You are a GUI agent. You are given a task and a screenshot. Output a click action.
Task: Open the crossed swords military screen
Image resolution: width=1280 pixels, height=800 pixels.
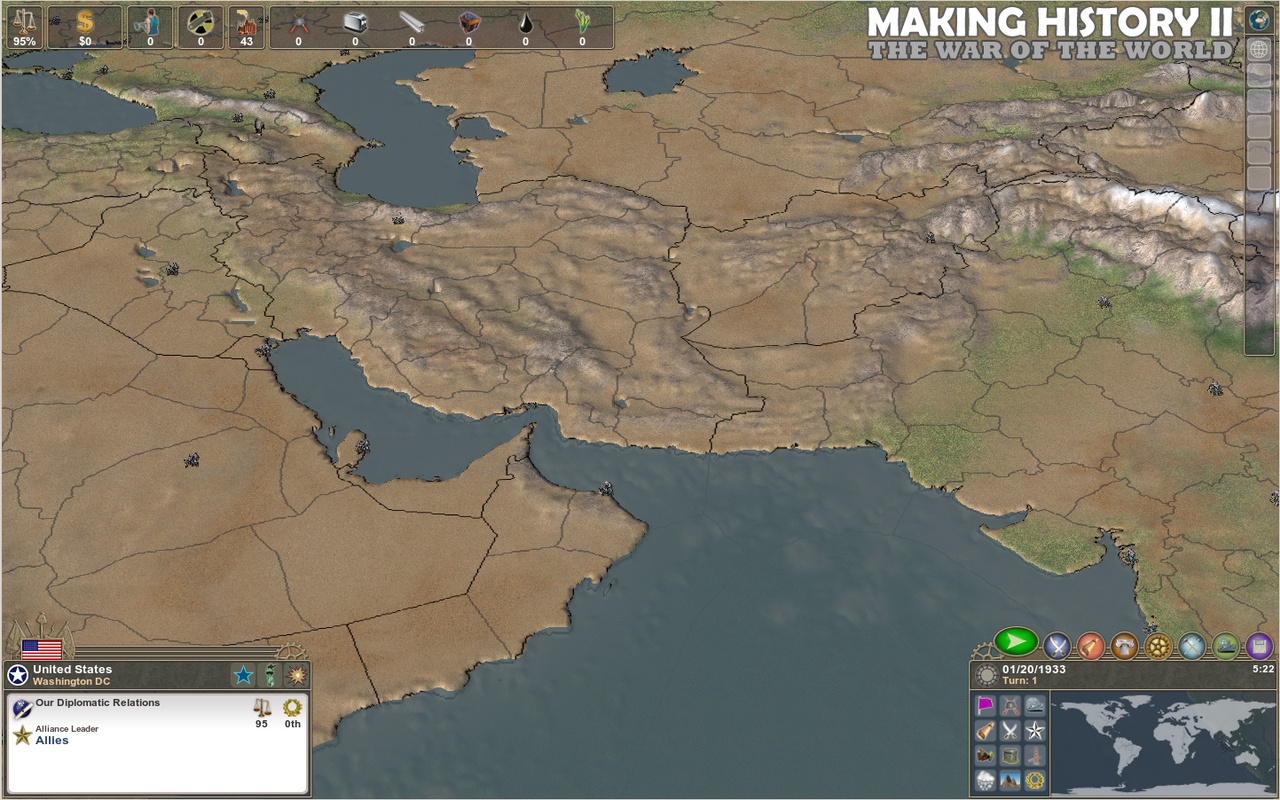click(1056, 648)
